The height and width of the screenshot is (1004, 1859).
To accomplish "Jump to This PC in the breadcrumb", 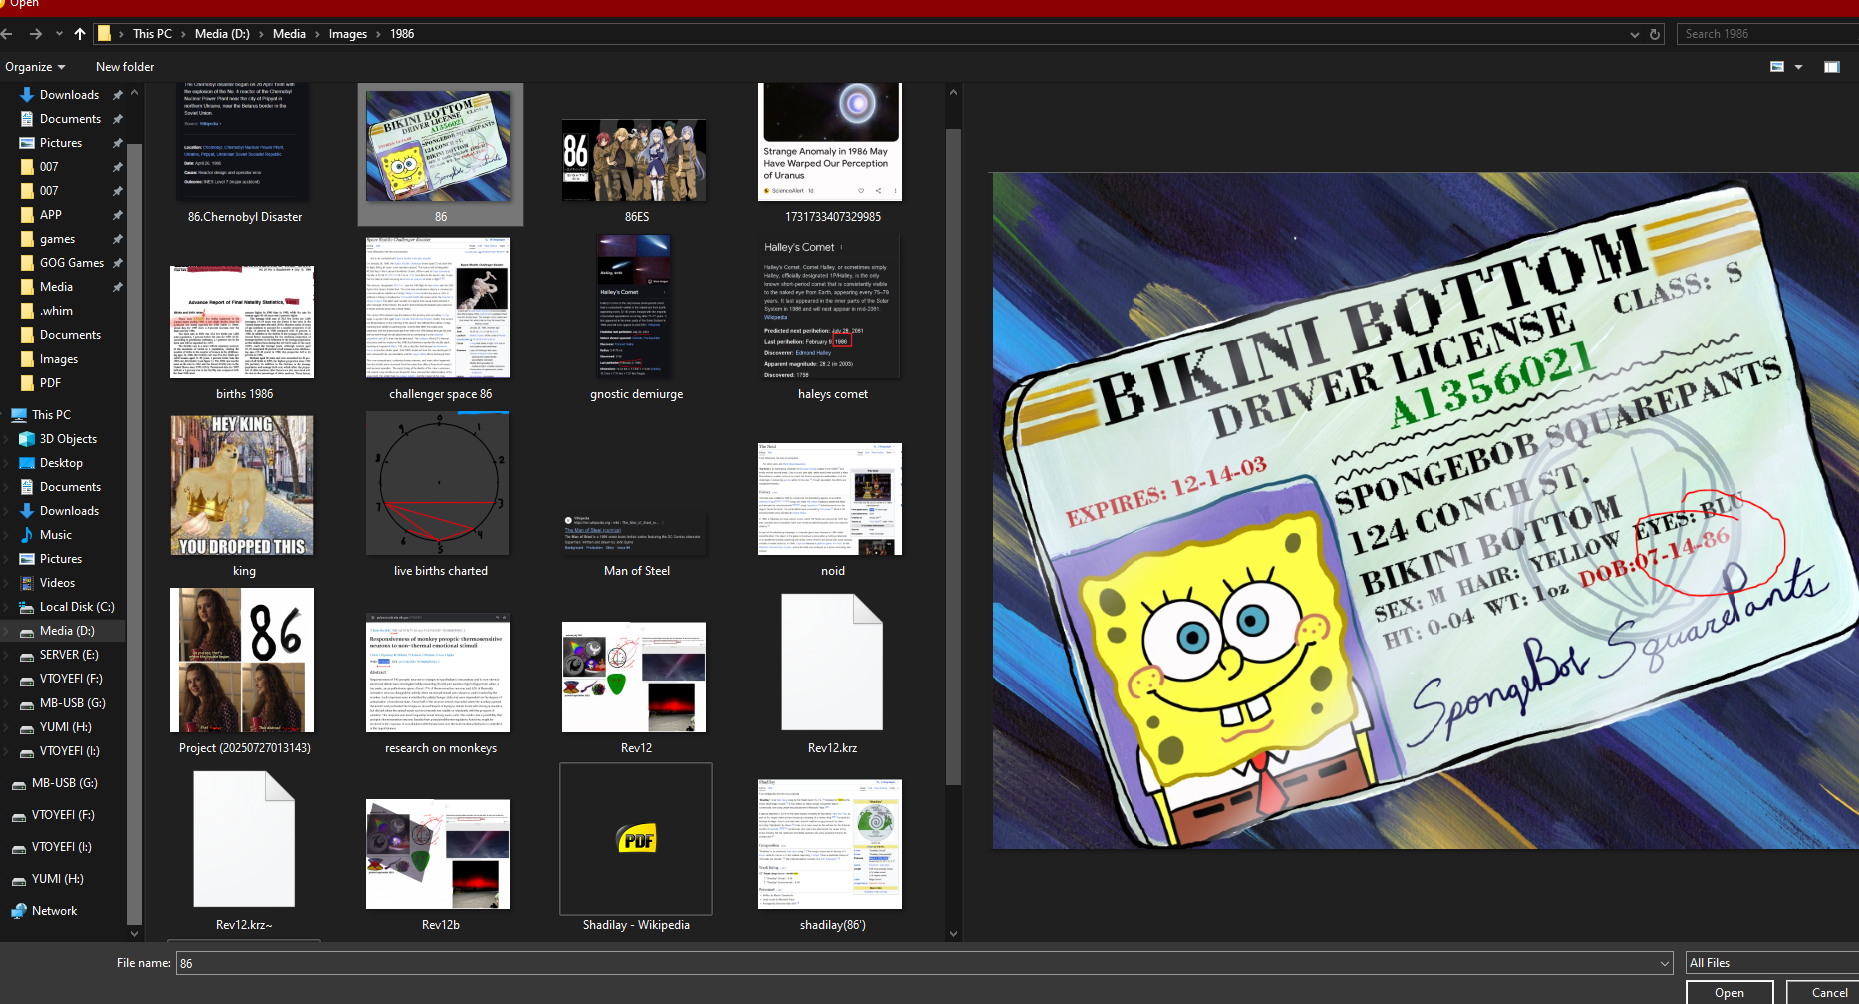I will pyautogui.click(x=152, y=34).
